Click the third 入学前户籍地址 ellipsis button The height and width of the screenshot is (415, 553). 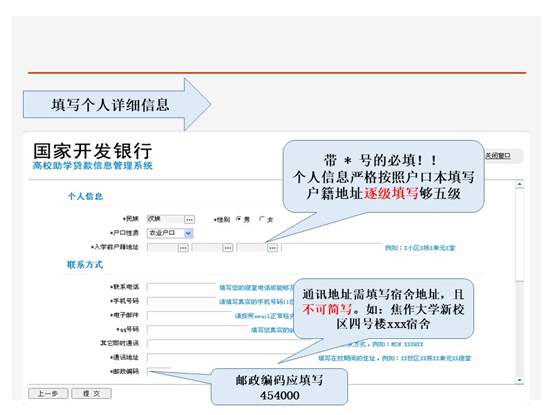(272, 248)
